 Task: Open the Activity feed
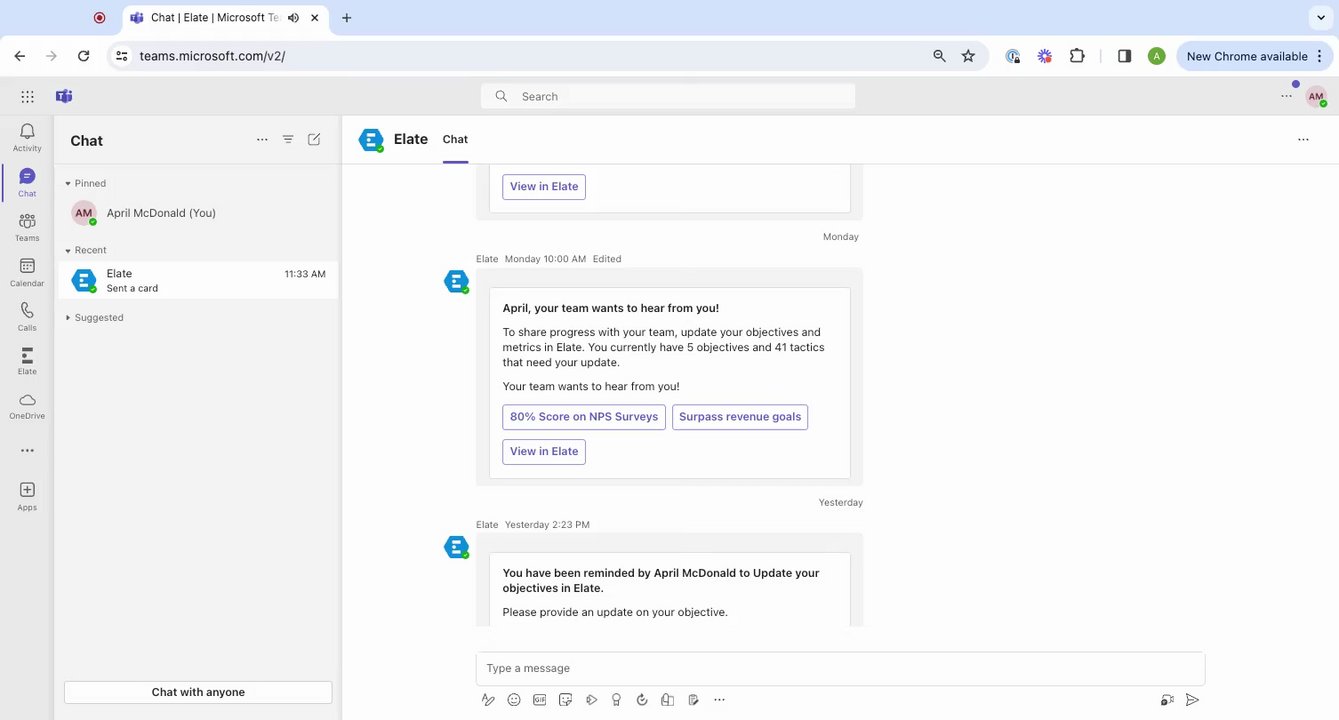click(x=27, y=137)
